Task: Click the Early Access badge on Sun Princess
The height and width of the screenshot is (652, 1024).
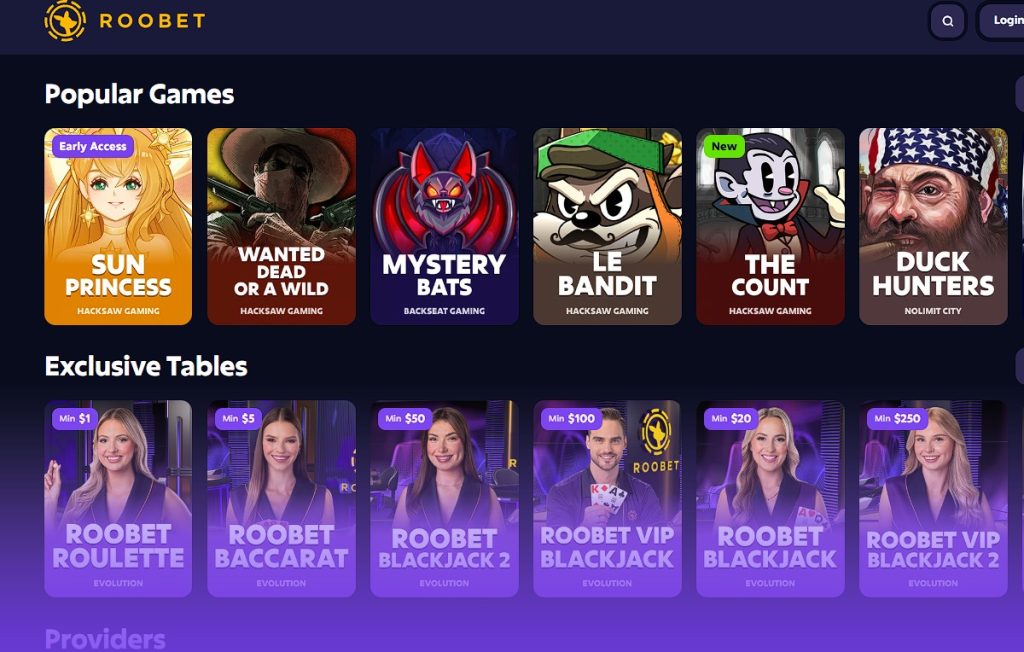Action: click(93, 146)
